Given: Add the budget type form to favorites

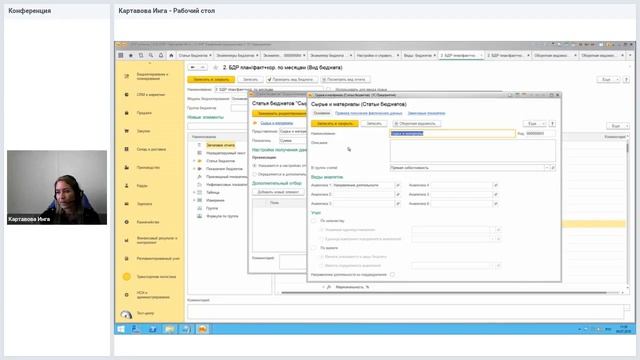Looking at the screenshot, I should 216,67.
